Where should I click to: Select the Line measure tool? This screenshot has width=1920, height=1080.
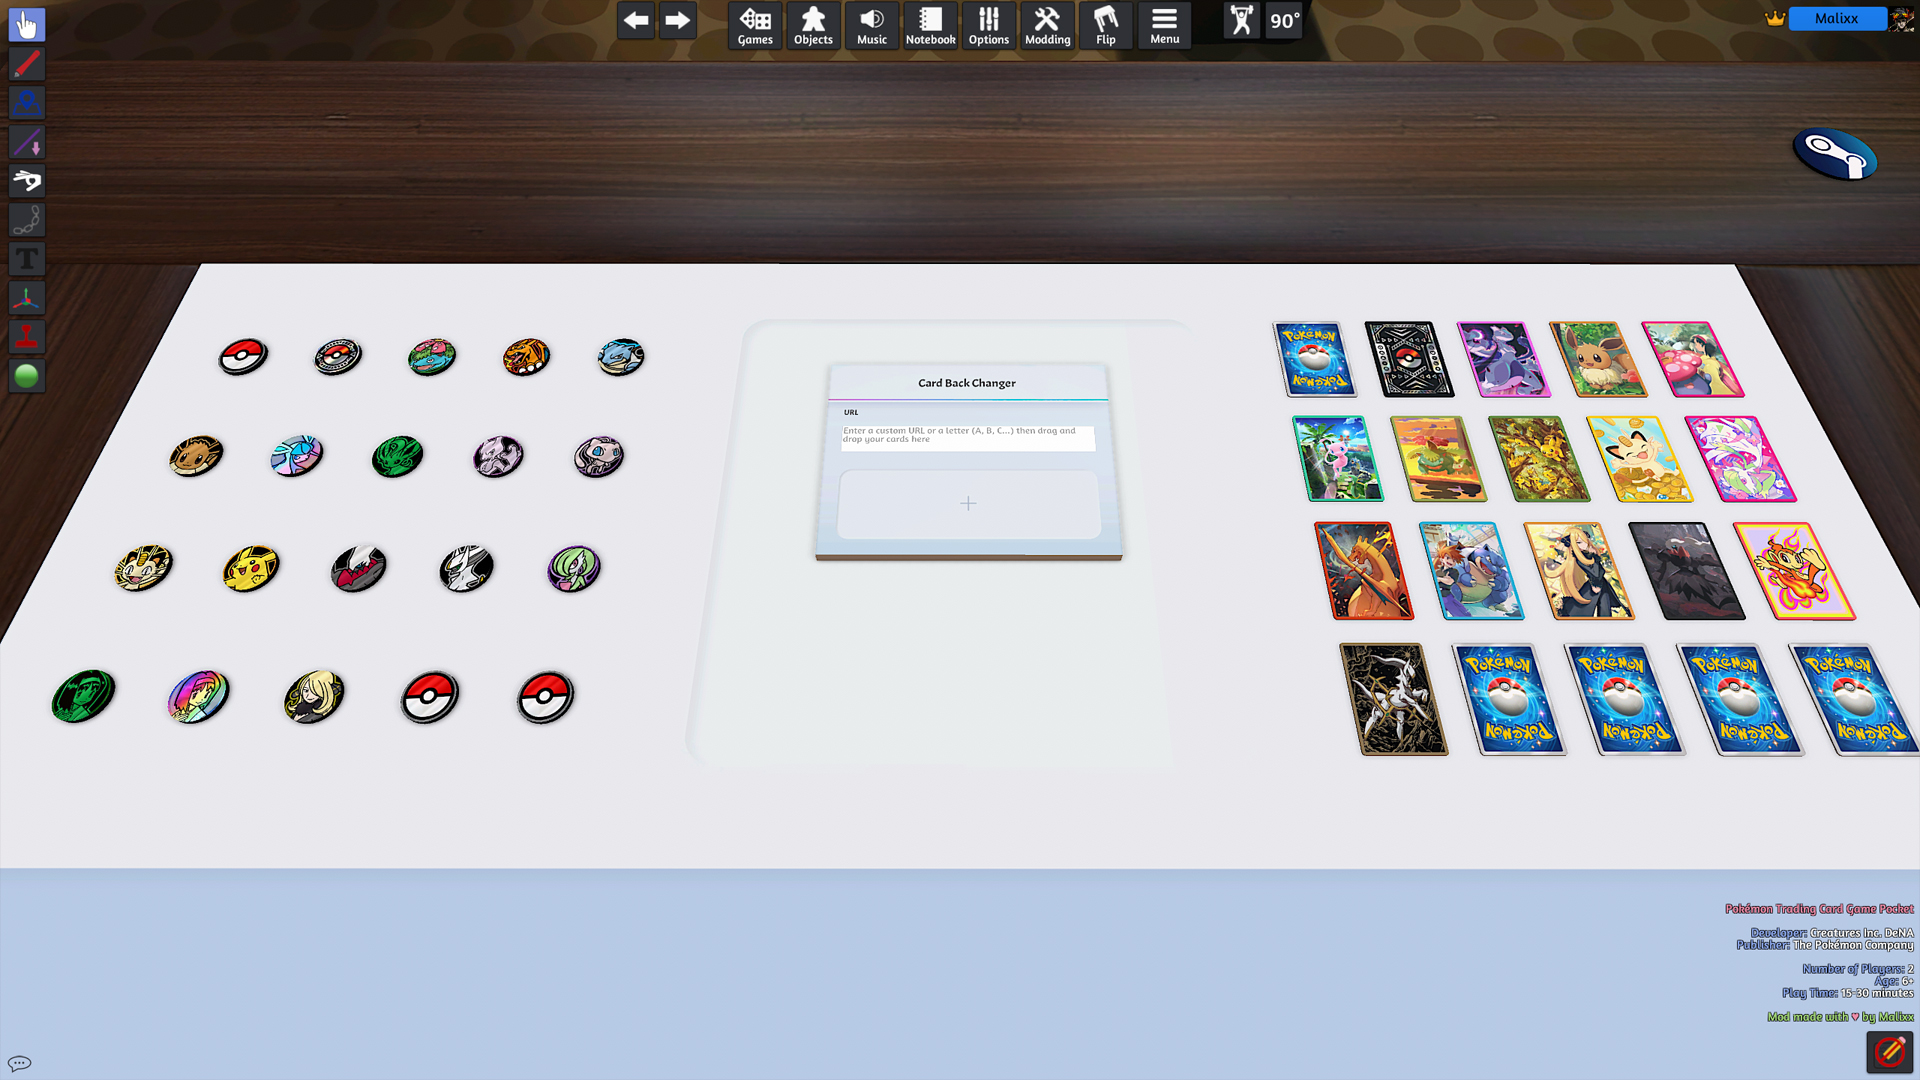pos(27,141)
